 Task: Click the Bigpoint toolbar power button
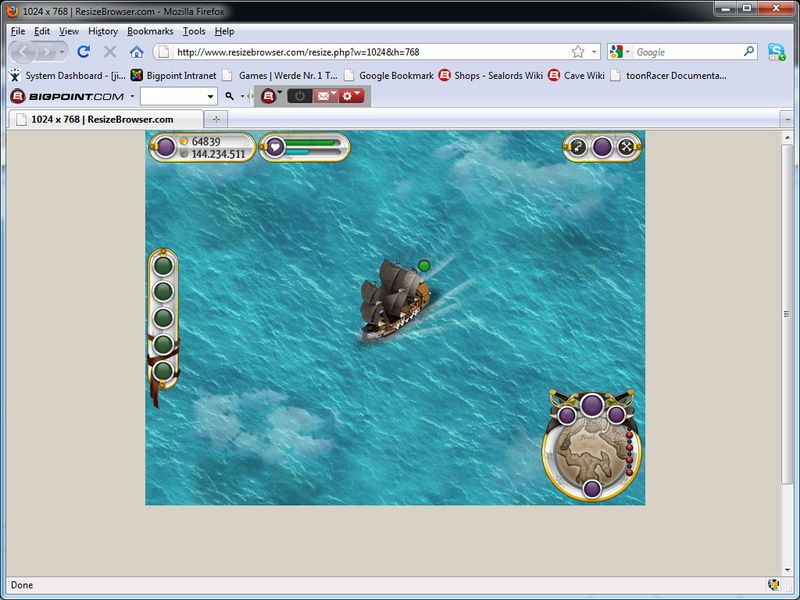(300, 96)
